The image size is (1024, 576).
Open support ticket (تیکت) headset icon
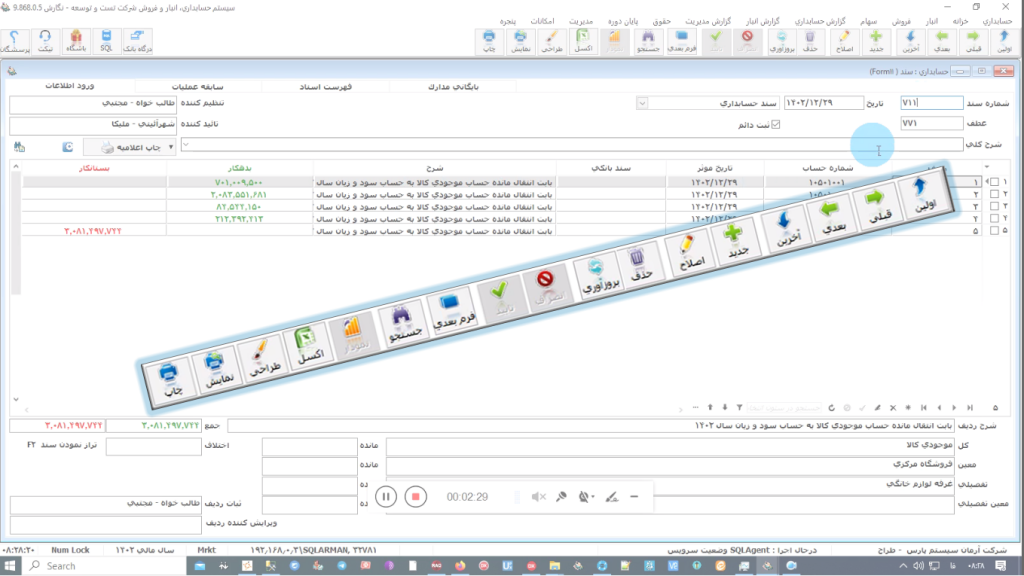pos(45,41)
